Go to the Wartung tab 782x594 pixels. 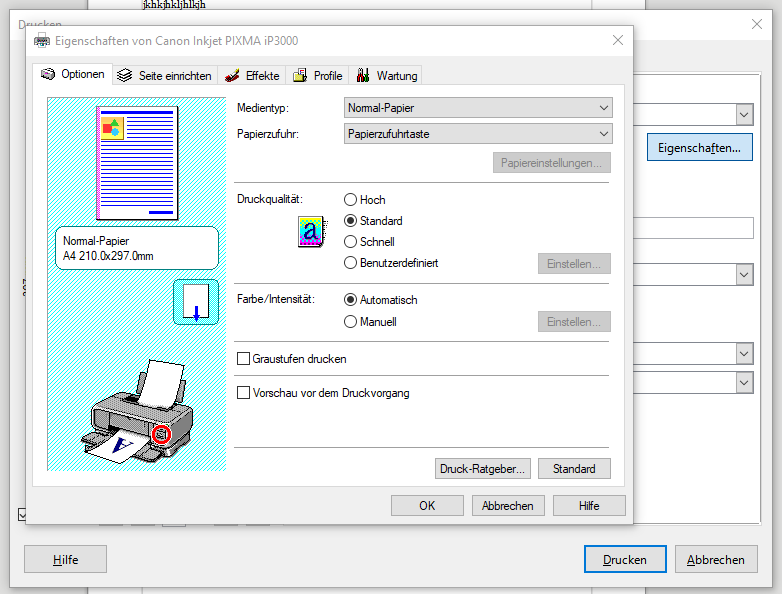click(x=386, y=75)
